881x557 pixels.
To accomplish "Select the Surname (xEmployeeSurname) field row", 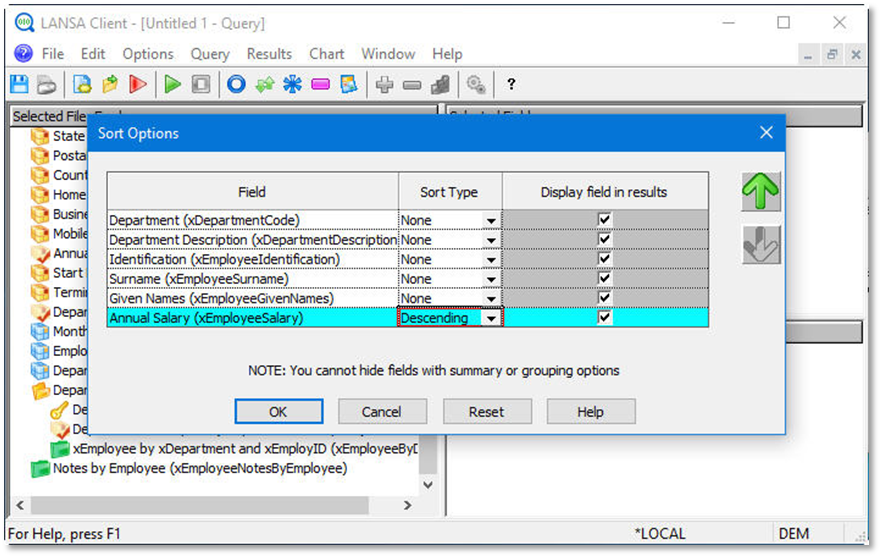I will [252, 279].
